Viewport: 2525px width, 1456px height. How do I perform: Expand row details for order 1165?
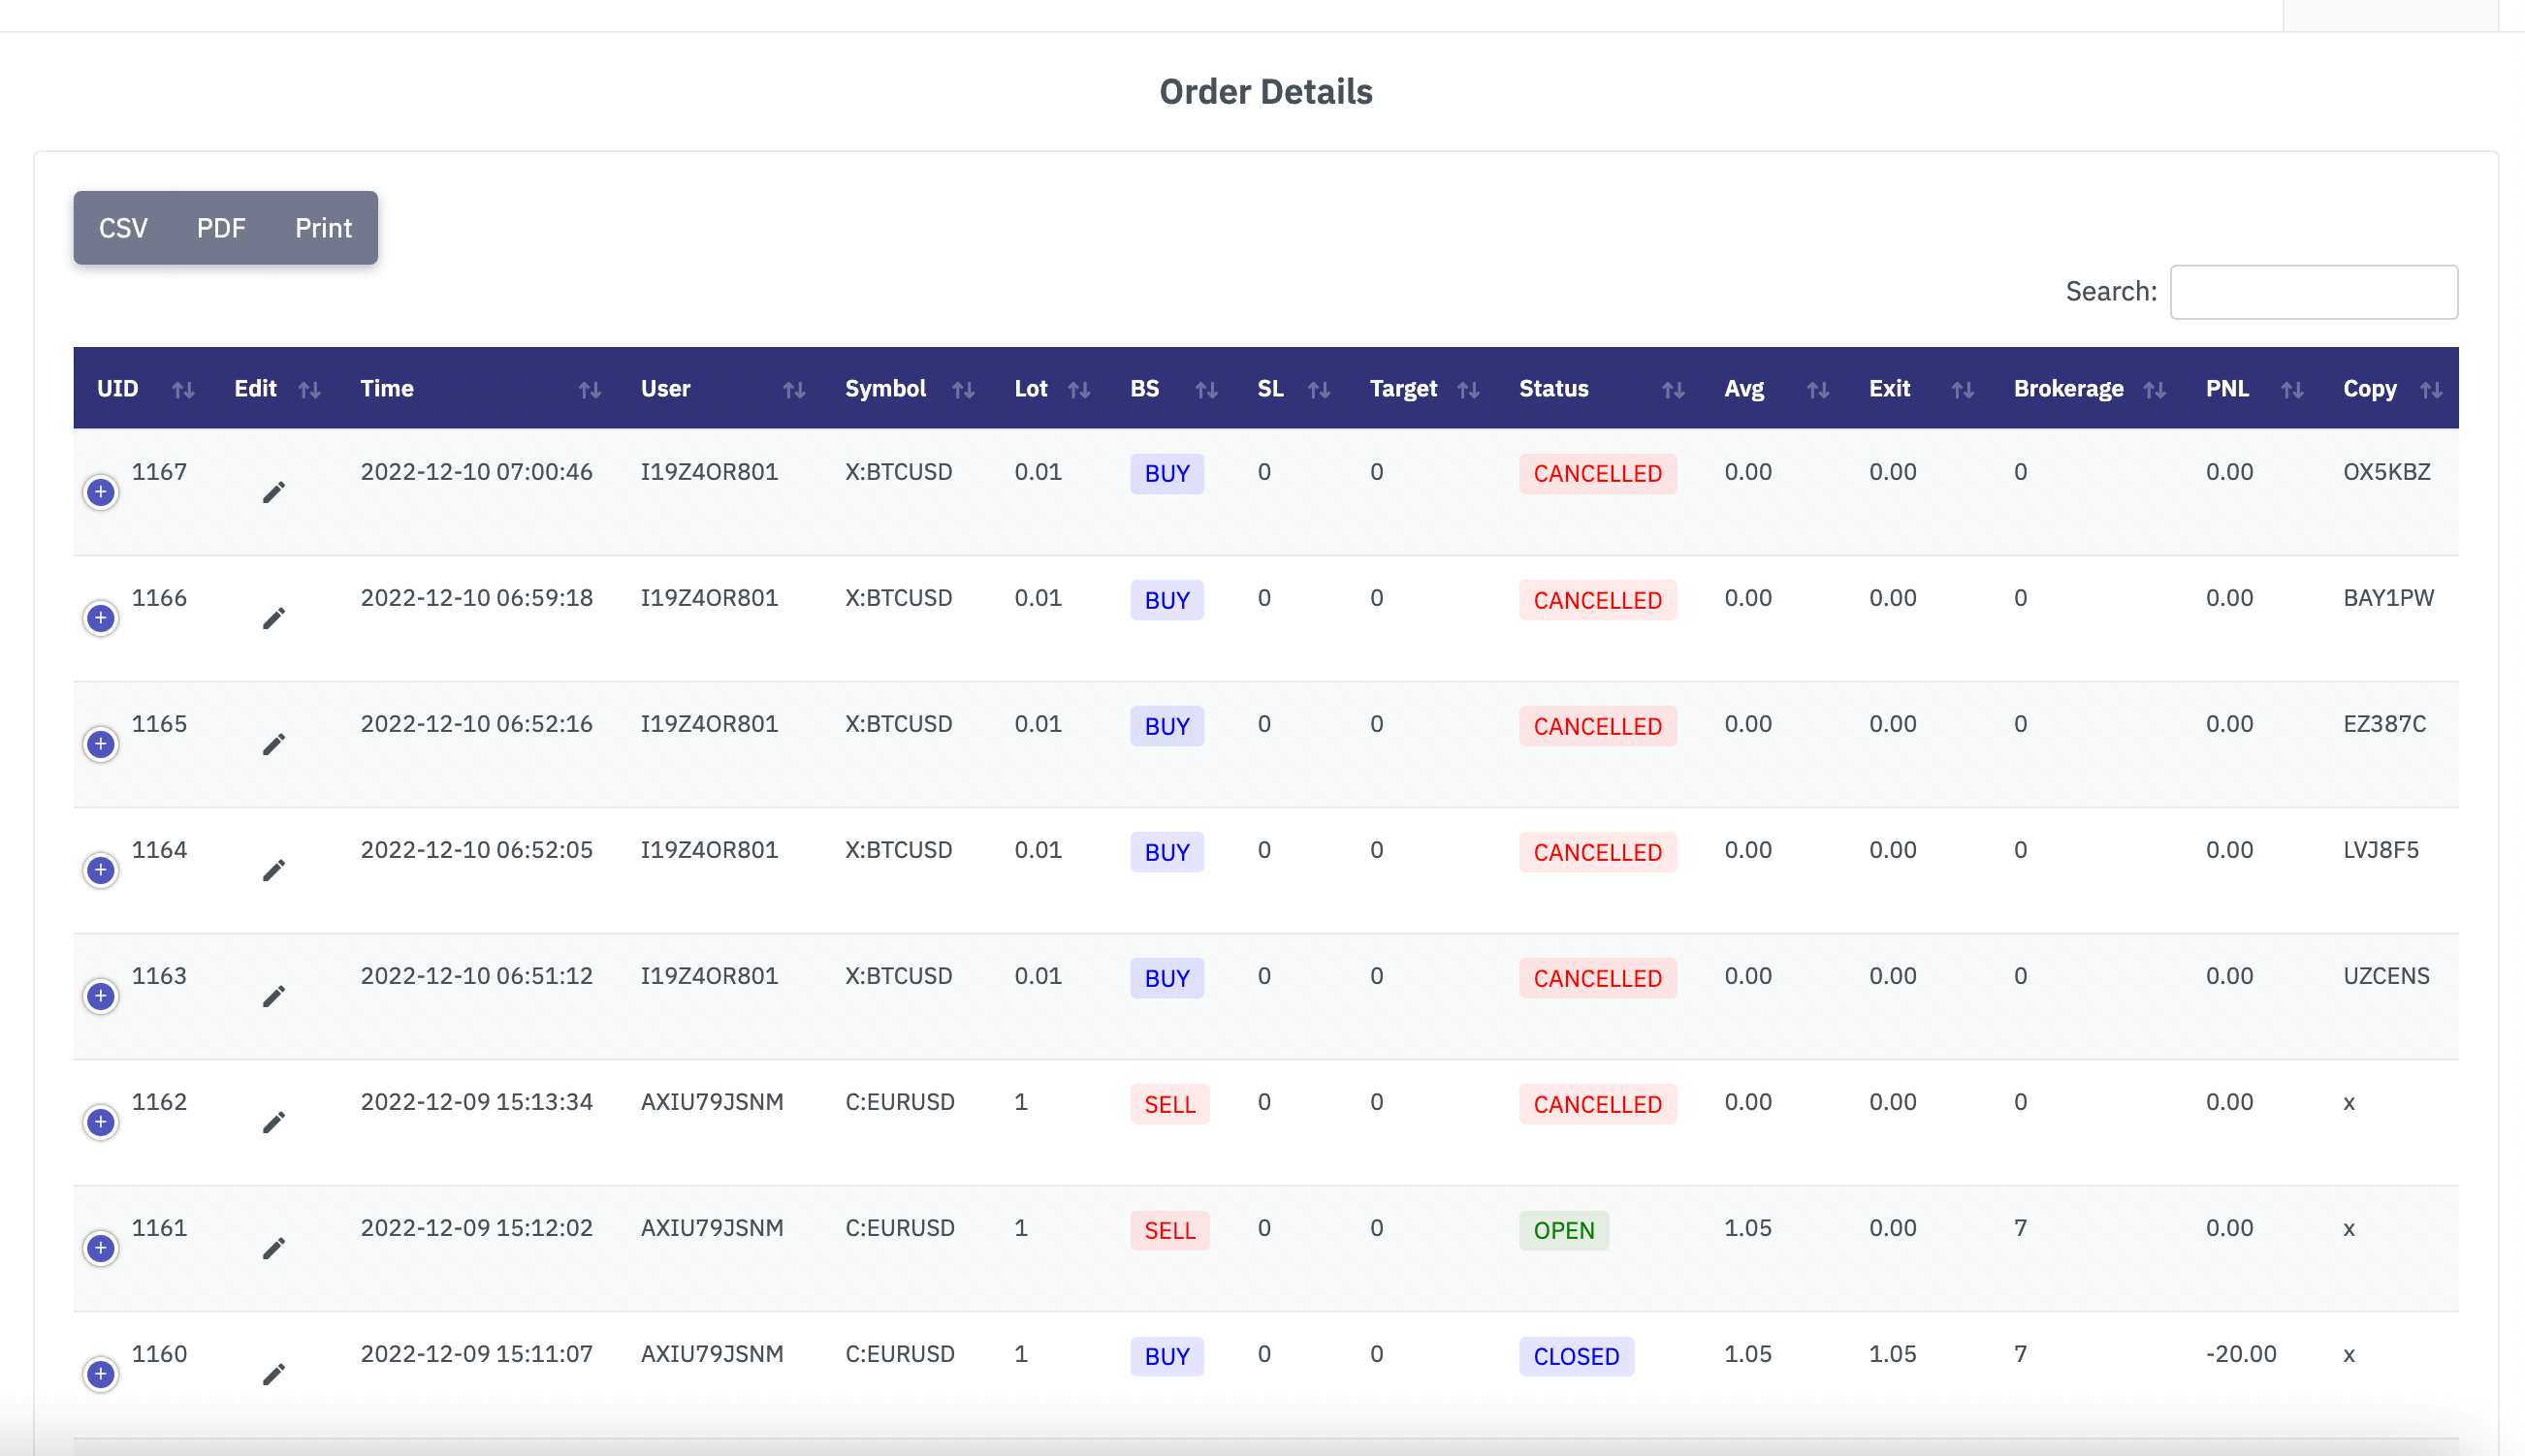100,744
